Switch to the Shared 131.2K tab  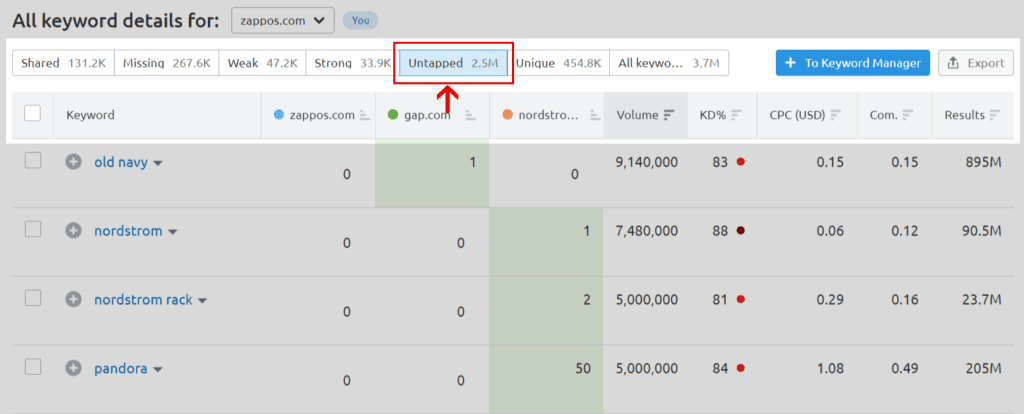coord(63,63)
